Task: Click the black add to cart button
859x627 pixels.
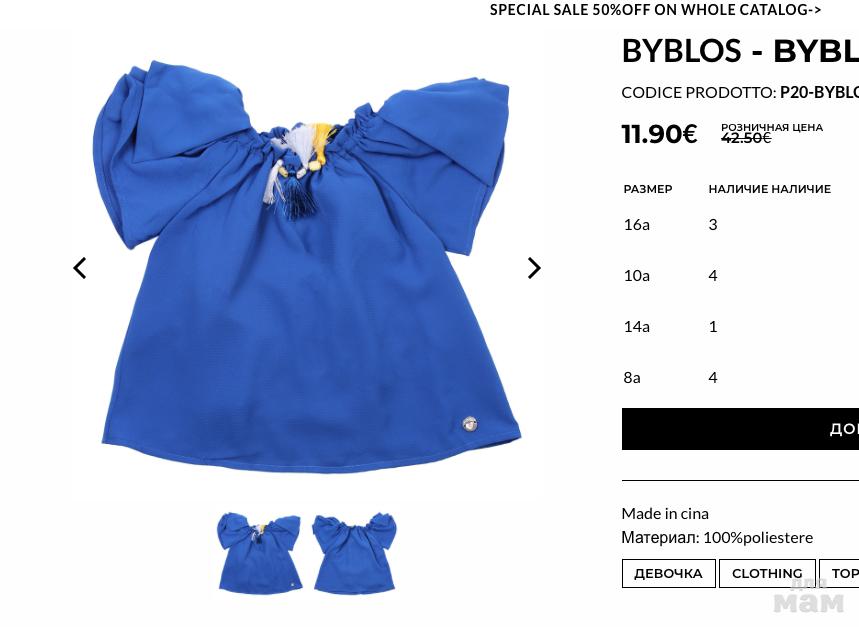Action: (x=740, y=429)
